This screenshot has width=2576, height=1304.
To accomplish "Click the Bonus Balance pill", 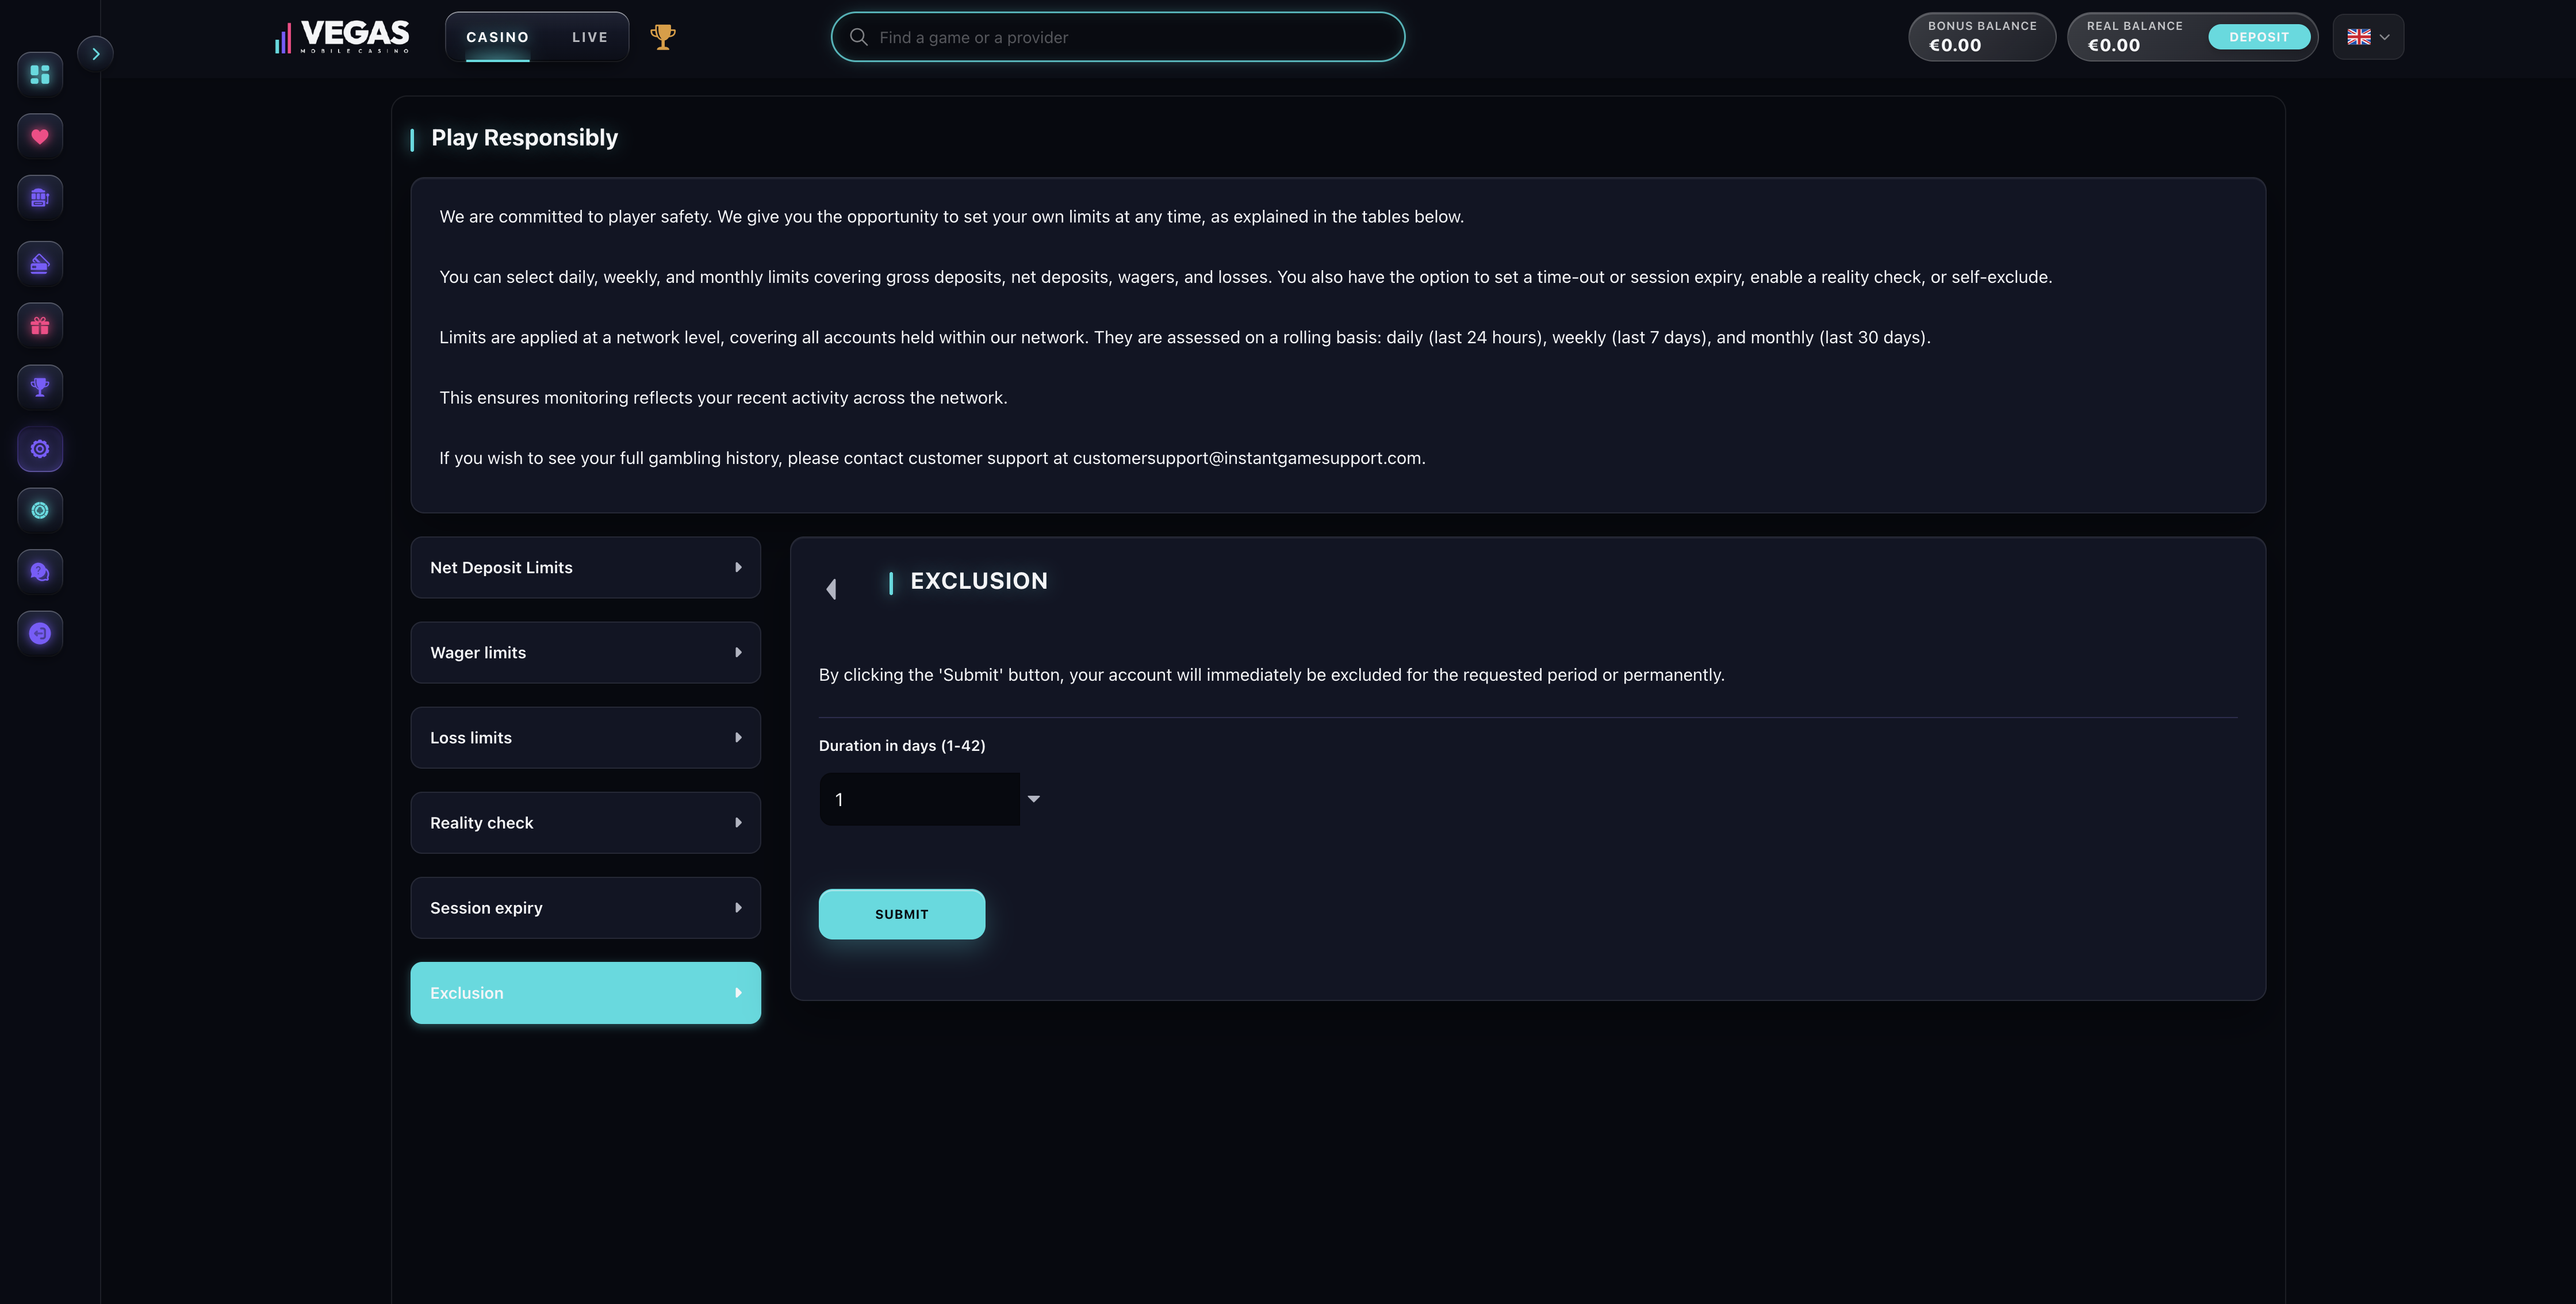I will click(1982, 37).
